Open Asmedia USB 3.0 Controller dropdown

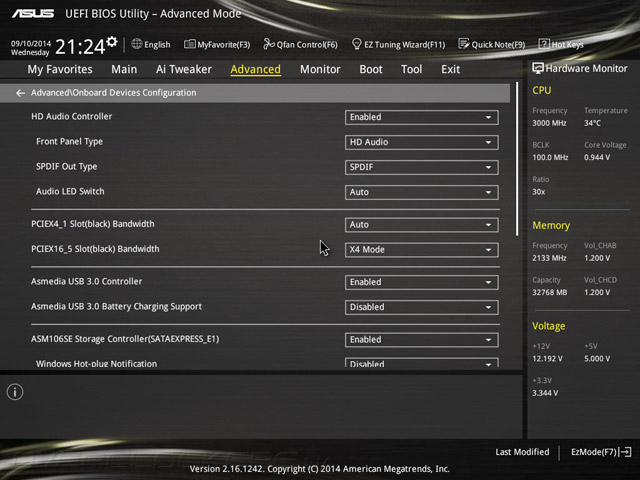[422, 282]
